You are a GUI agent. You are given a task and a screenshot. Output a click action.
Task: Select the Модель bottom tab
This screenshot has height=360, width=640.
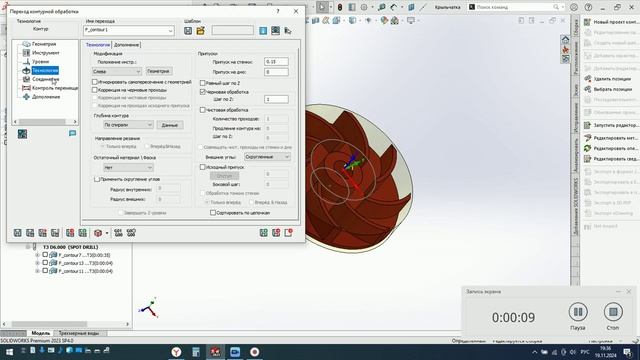(40, 333)
